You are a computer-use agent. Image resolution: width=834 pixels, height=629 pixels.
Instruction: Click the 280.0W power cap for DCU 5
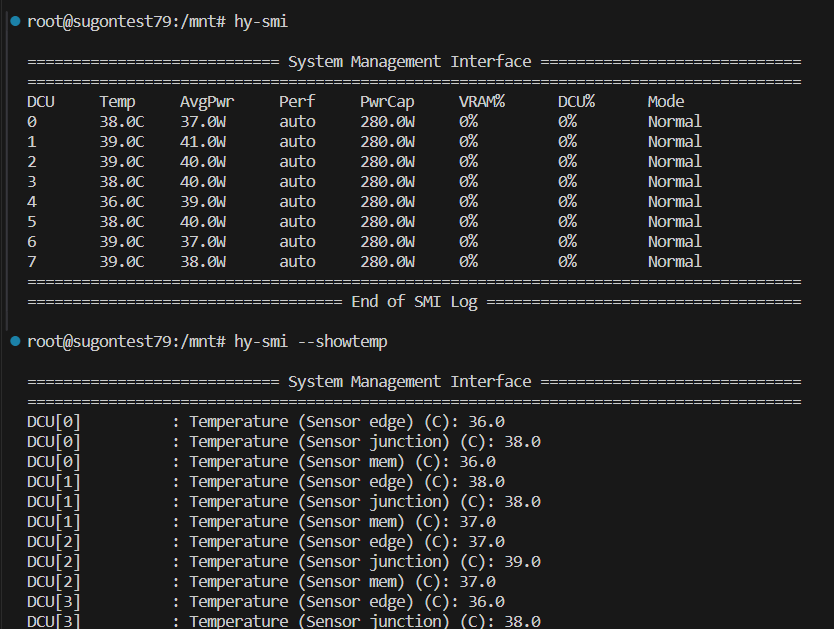pyautogui.click(x=387, y=221)
